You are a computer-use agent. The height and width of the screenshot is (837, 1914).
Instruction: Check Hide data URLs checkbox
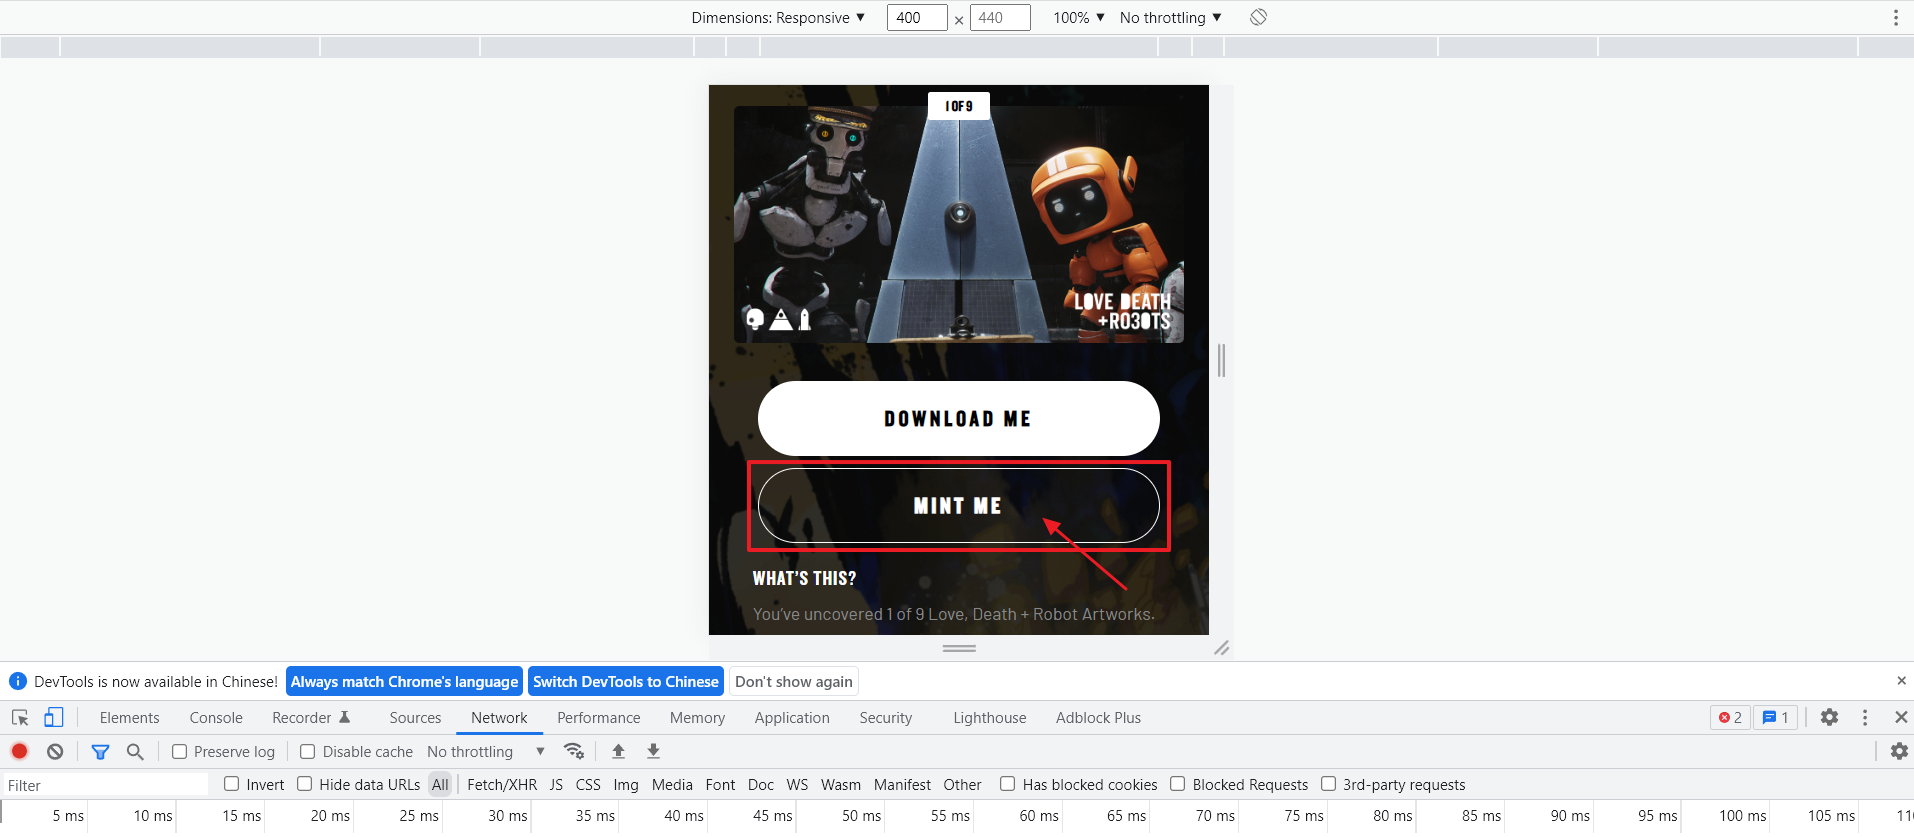305,784
